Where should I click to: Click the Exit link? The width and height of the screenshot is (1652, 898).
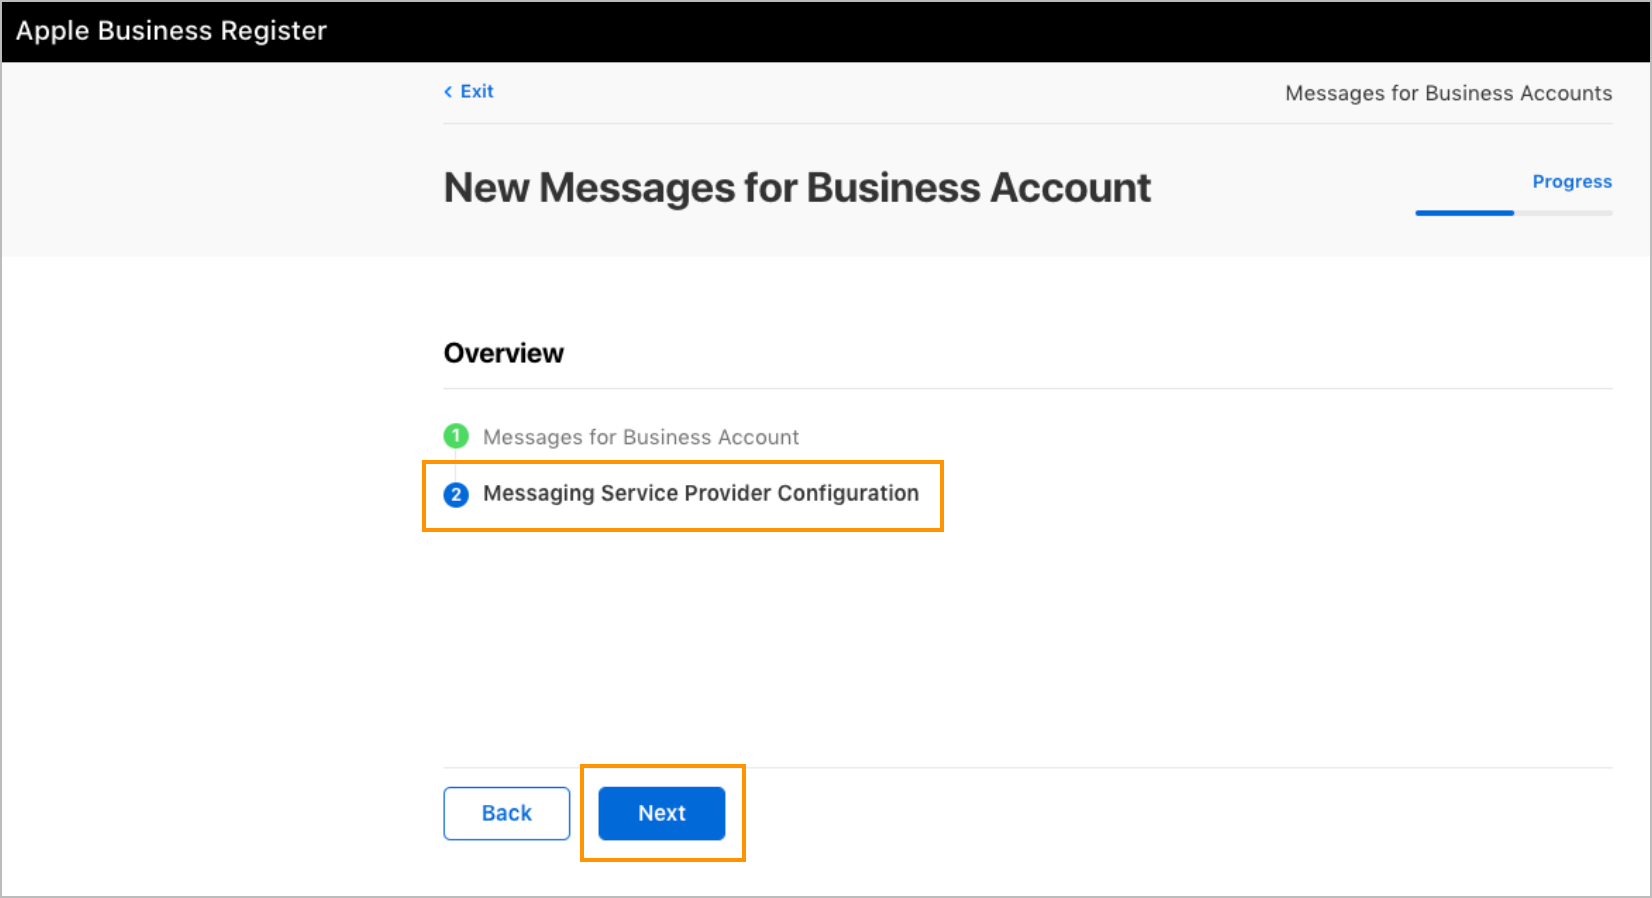469,91
